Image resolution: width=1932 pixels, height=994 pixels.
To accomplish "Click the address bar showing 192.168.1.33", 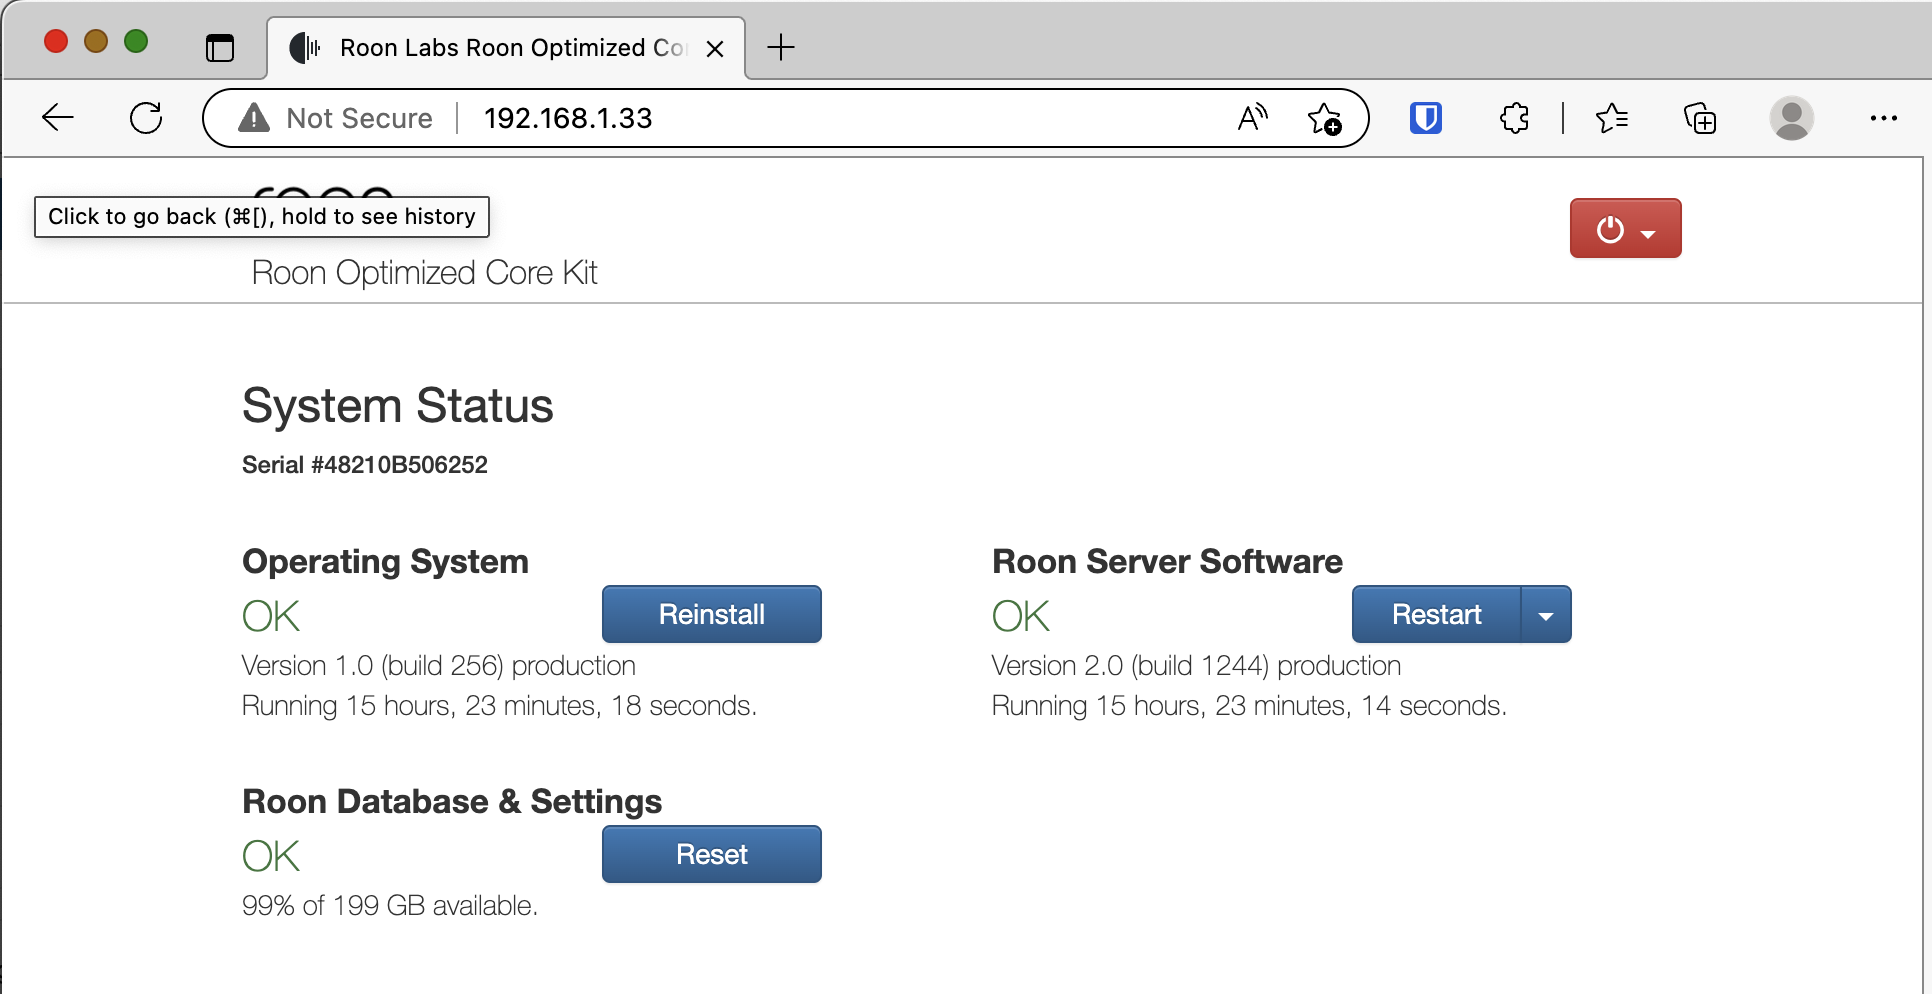I will (x=800, y=118).
